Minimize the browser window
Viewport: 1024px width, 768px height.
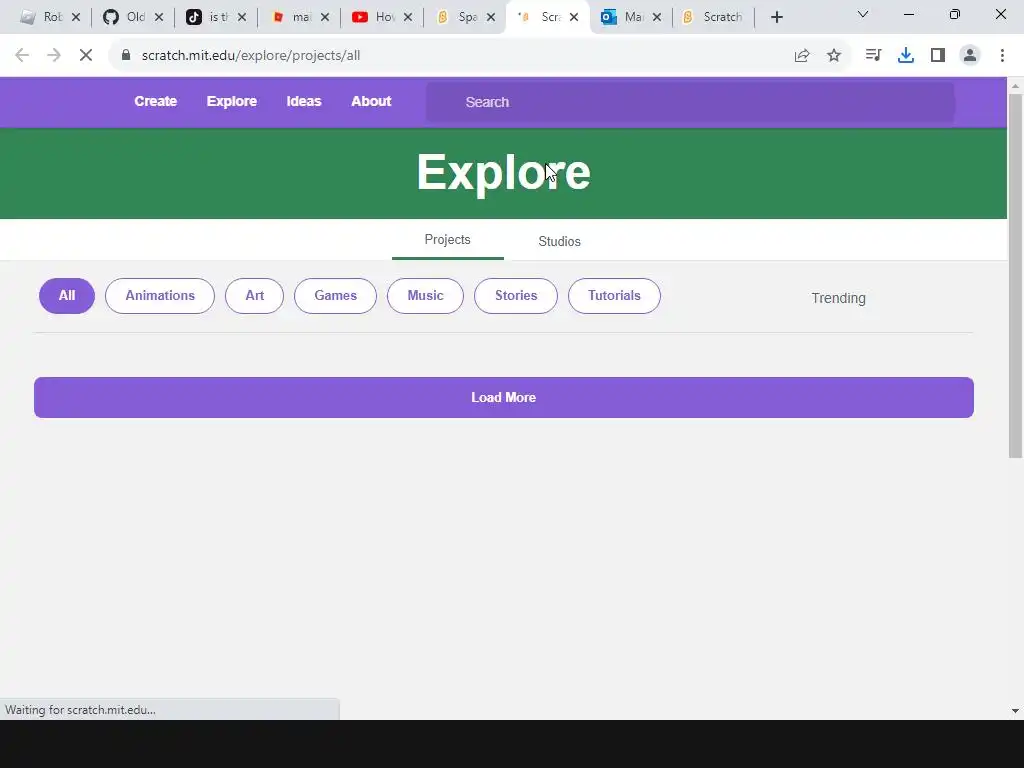[x=908, y=14]
